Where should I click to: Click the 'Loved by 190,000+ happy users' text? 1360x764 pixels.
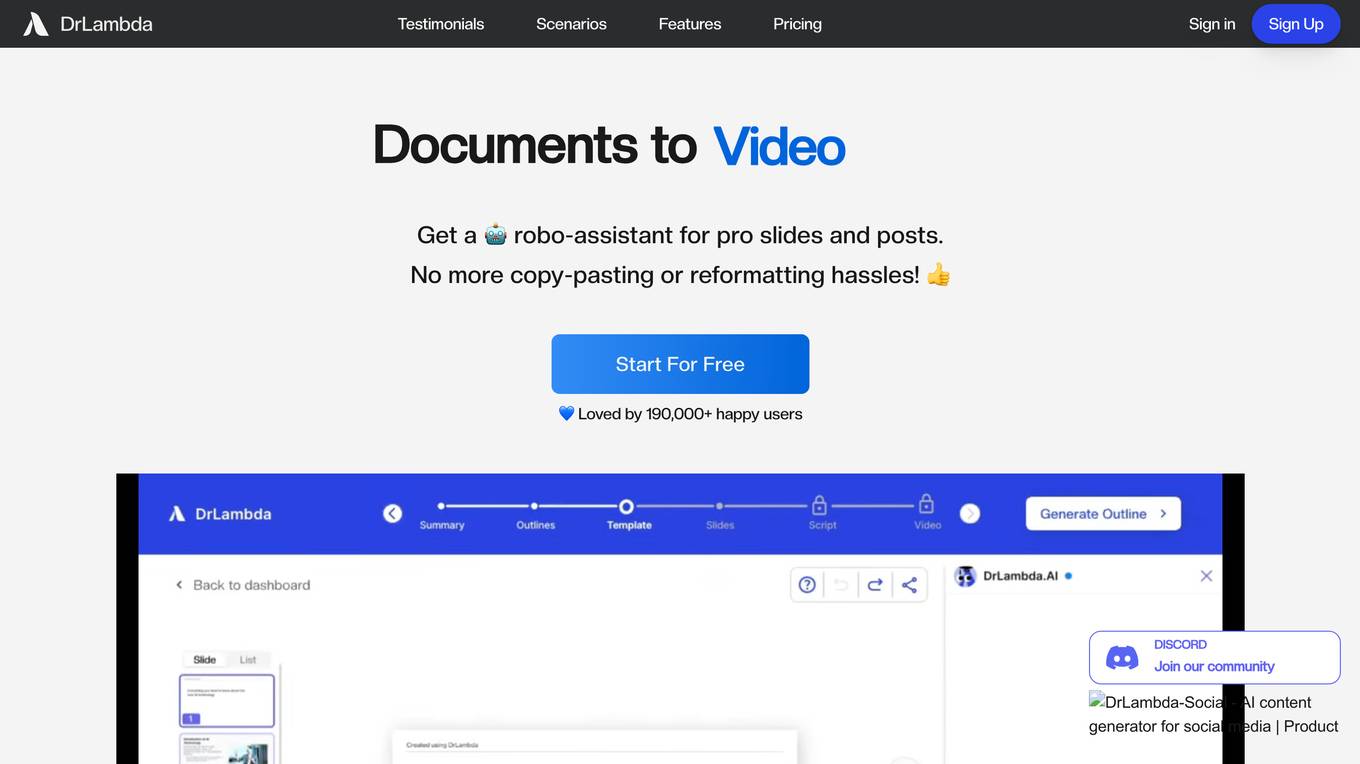click(680, 414)
